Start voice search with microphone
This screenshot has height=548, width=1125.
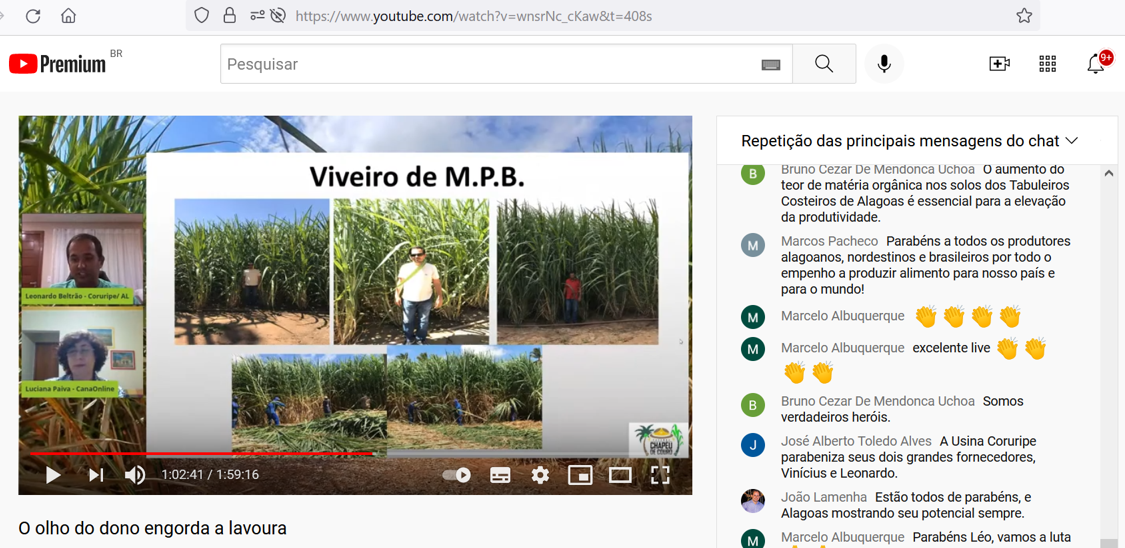click(884, 64)
